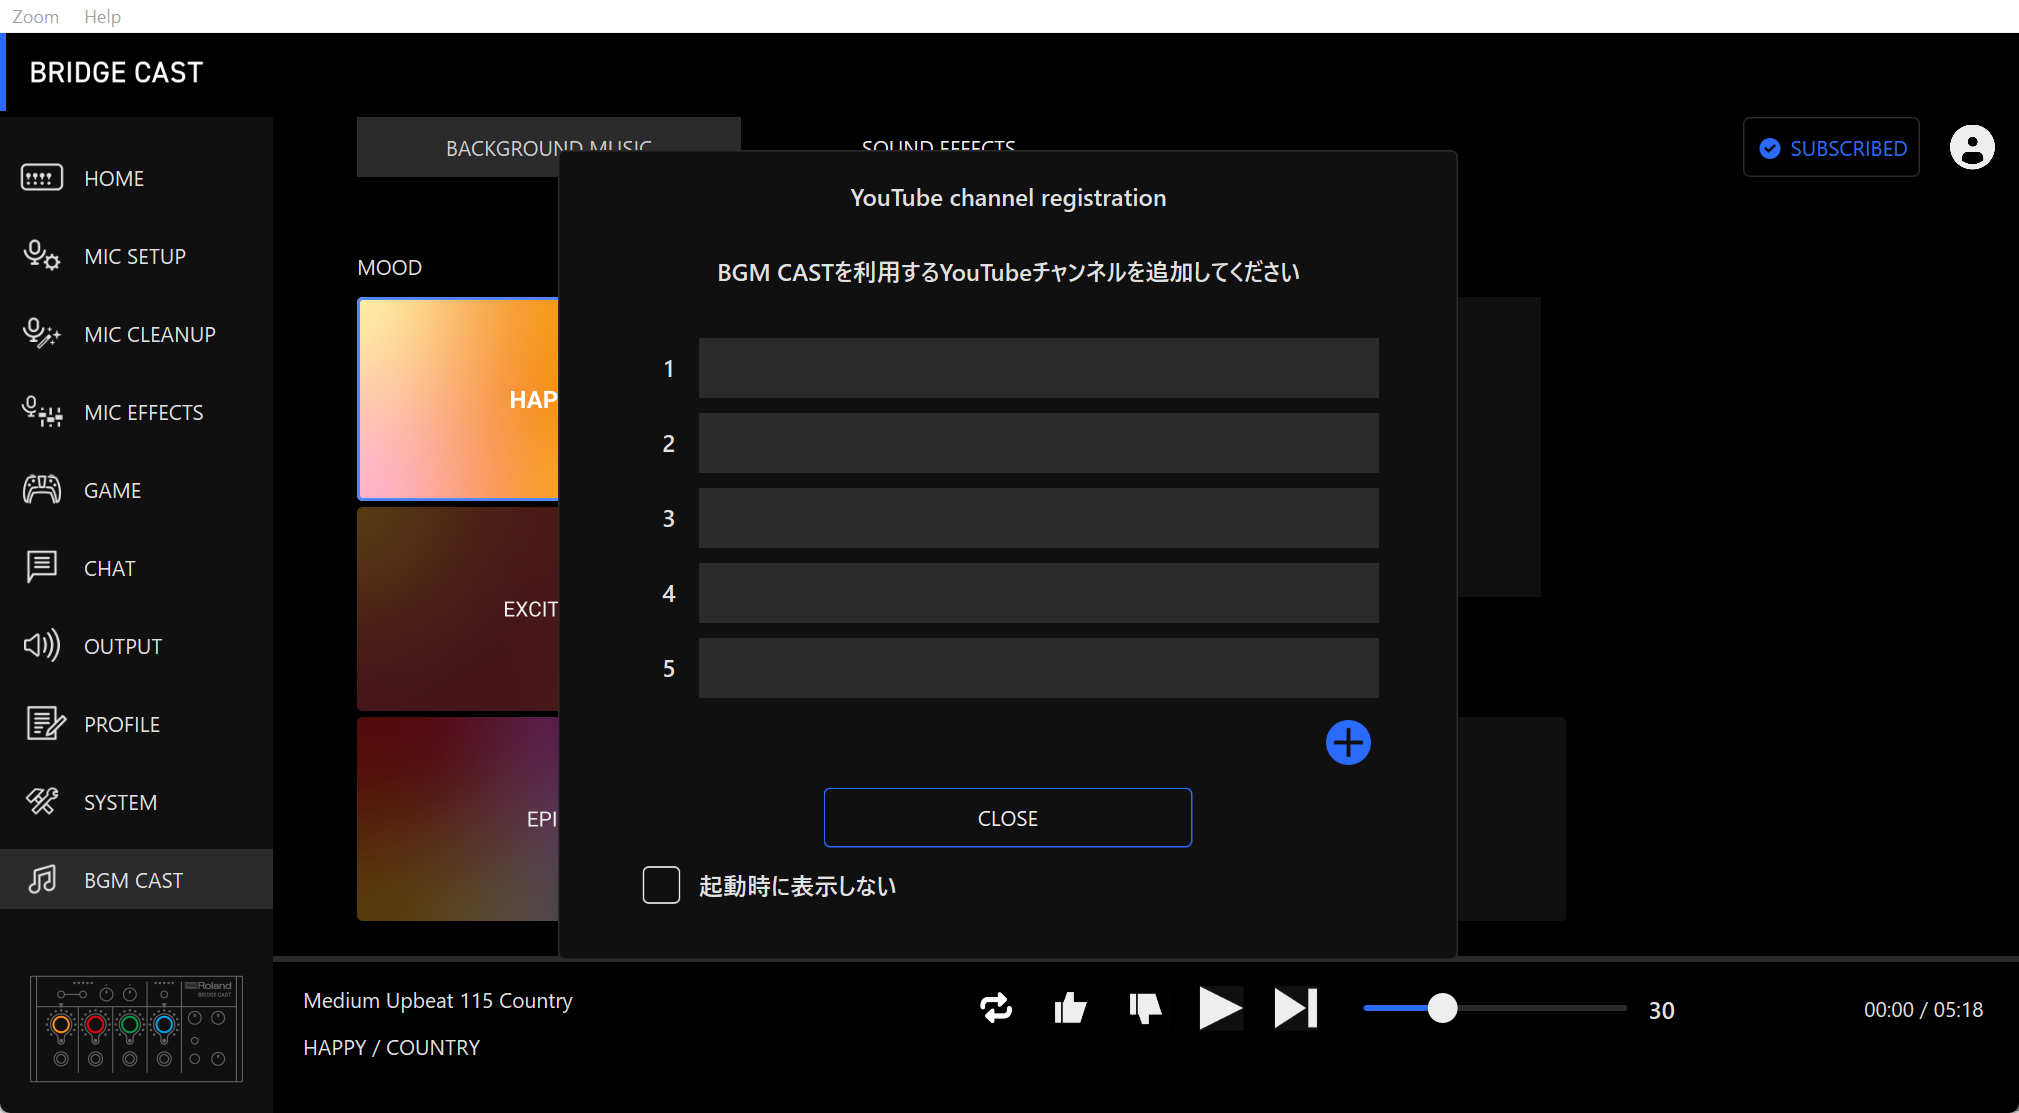Skip to the next track
This screenshot has height=1113, width=2019.
coord(1295,1009)
